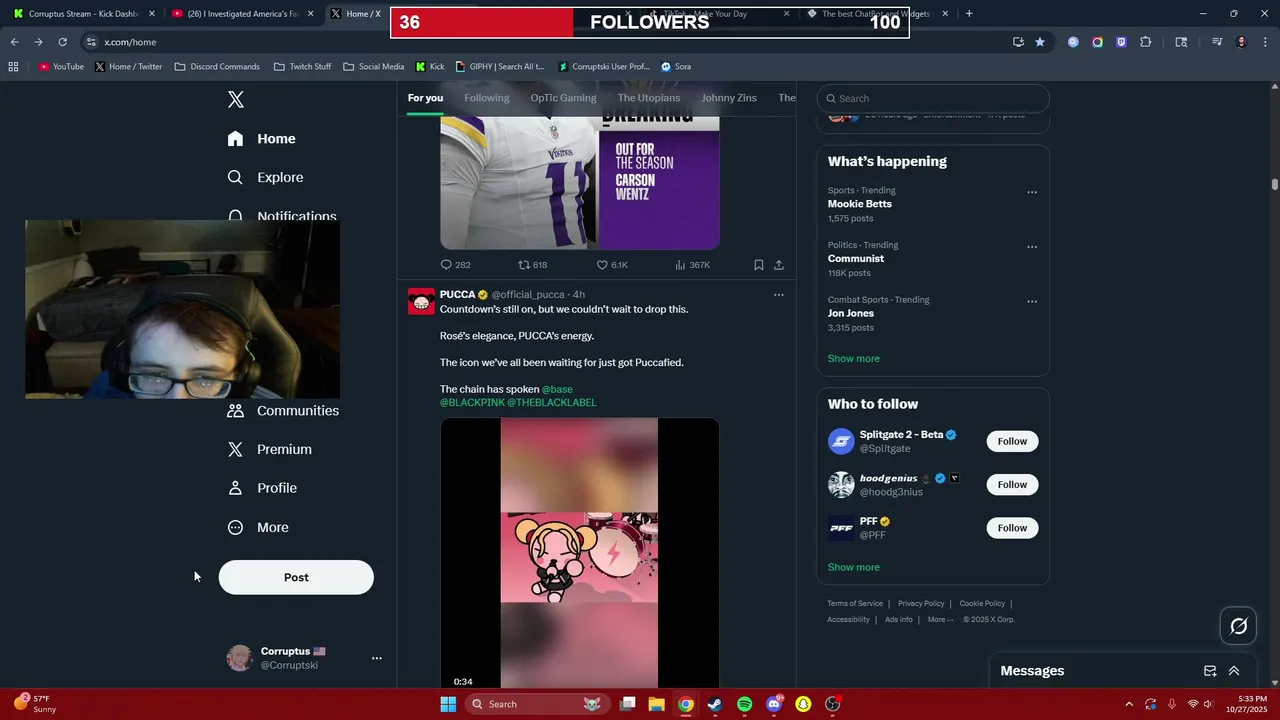Follow Splitgate 2 - Beta
The width and height of the screenshot is (1280, 720).
click(x=1012, y=441)
